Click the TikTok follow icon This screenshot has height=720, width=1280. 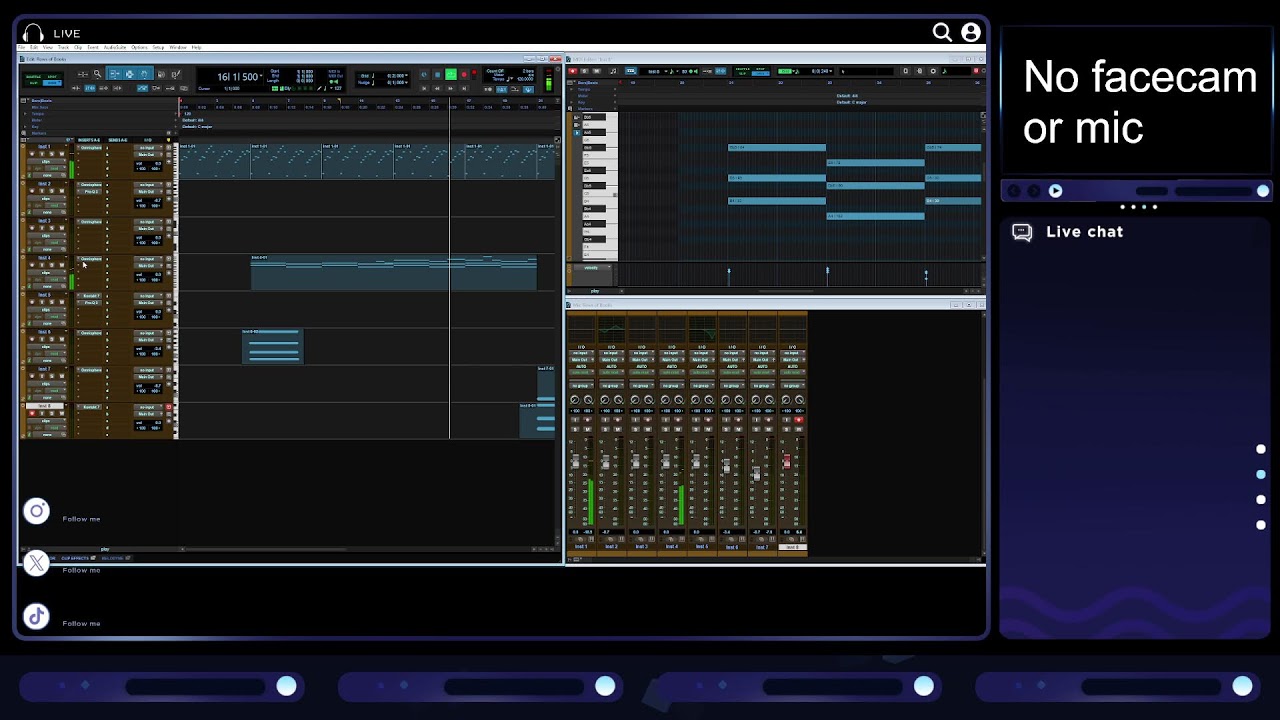36,616
